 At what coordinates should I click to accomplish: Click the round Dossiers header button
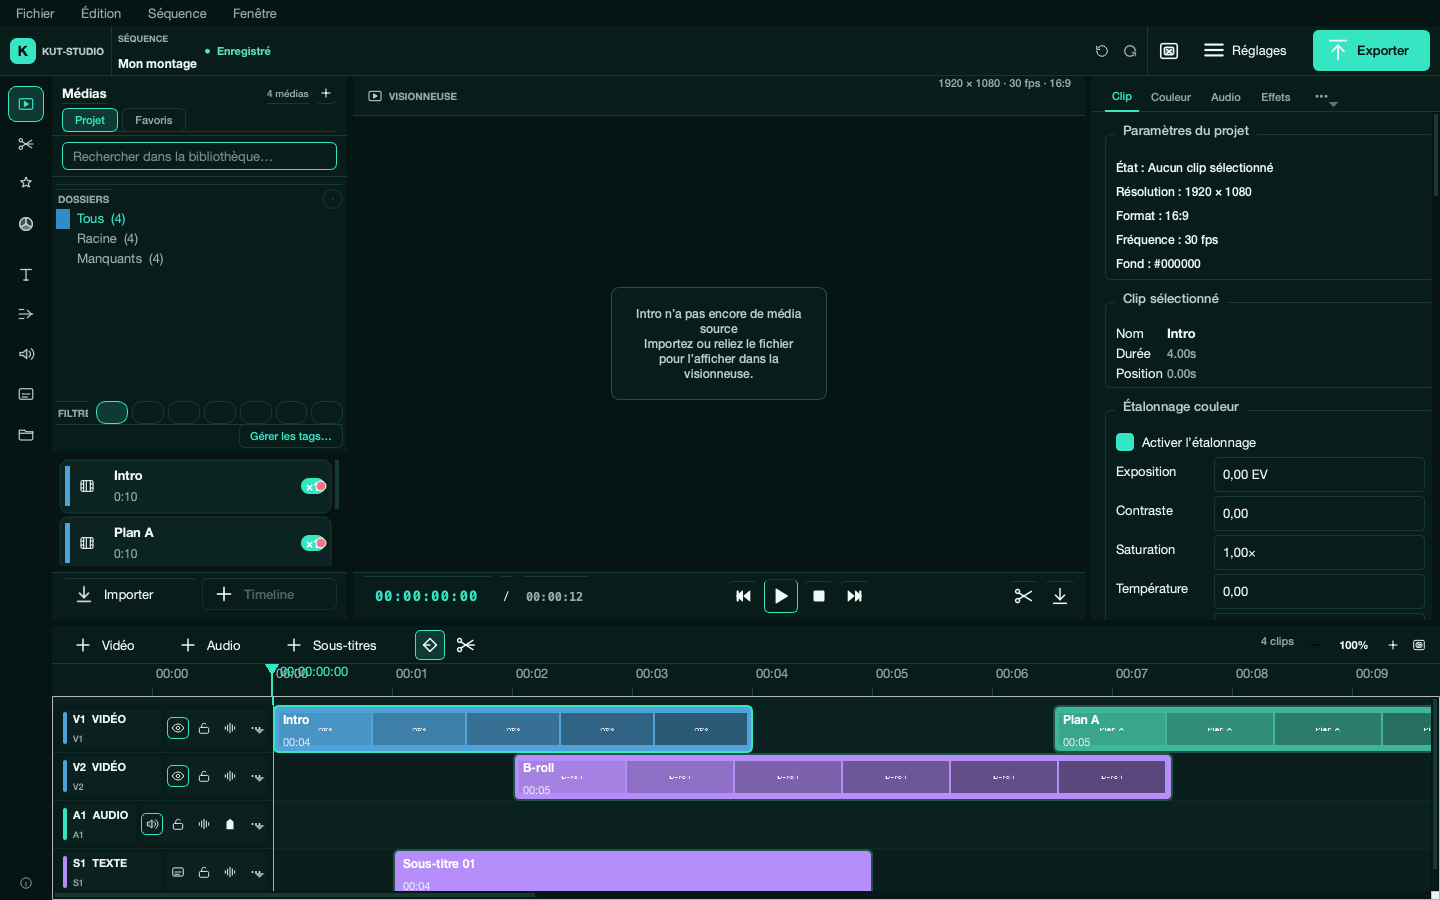point(333,199)
